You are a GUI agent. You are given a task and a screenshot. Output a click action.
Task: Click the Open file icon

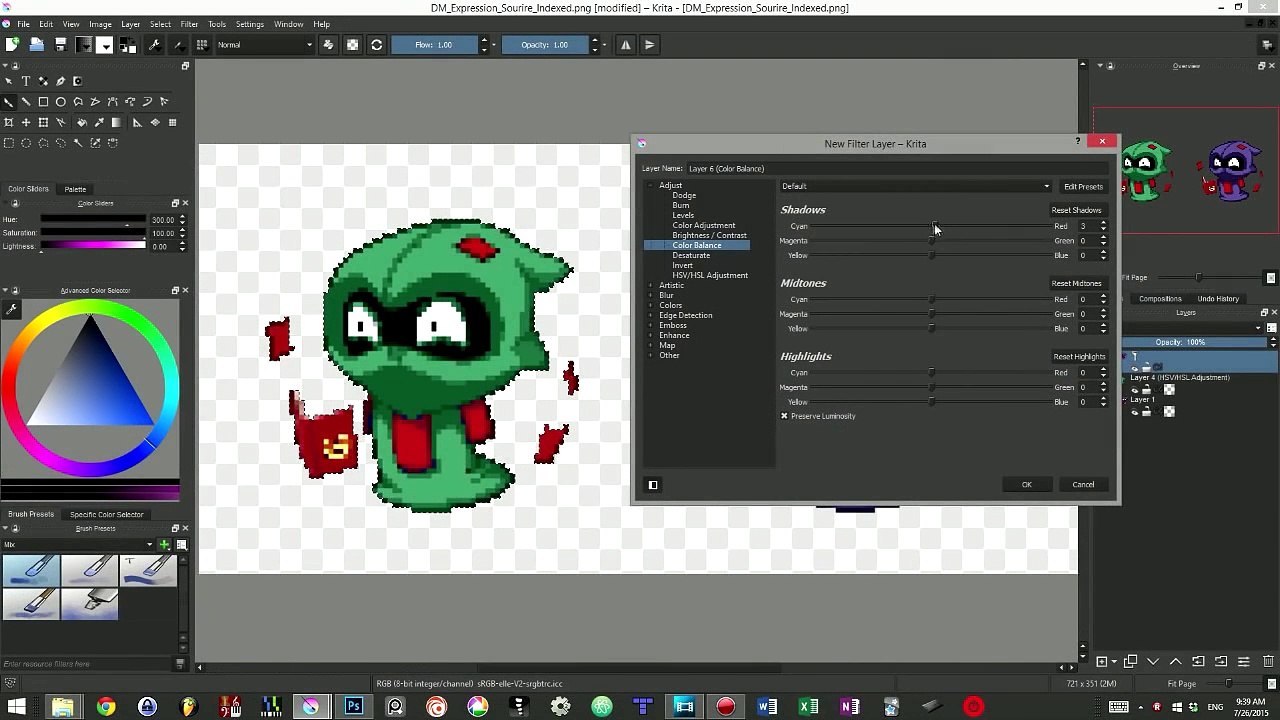click(x=36, y=44)
